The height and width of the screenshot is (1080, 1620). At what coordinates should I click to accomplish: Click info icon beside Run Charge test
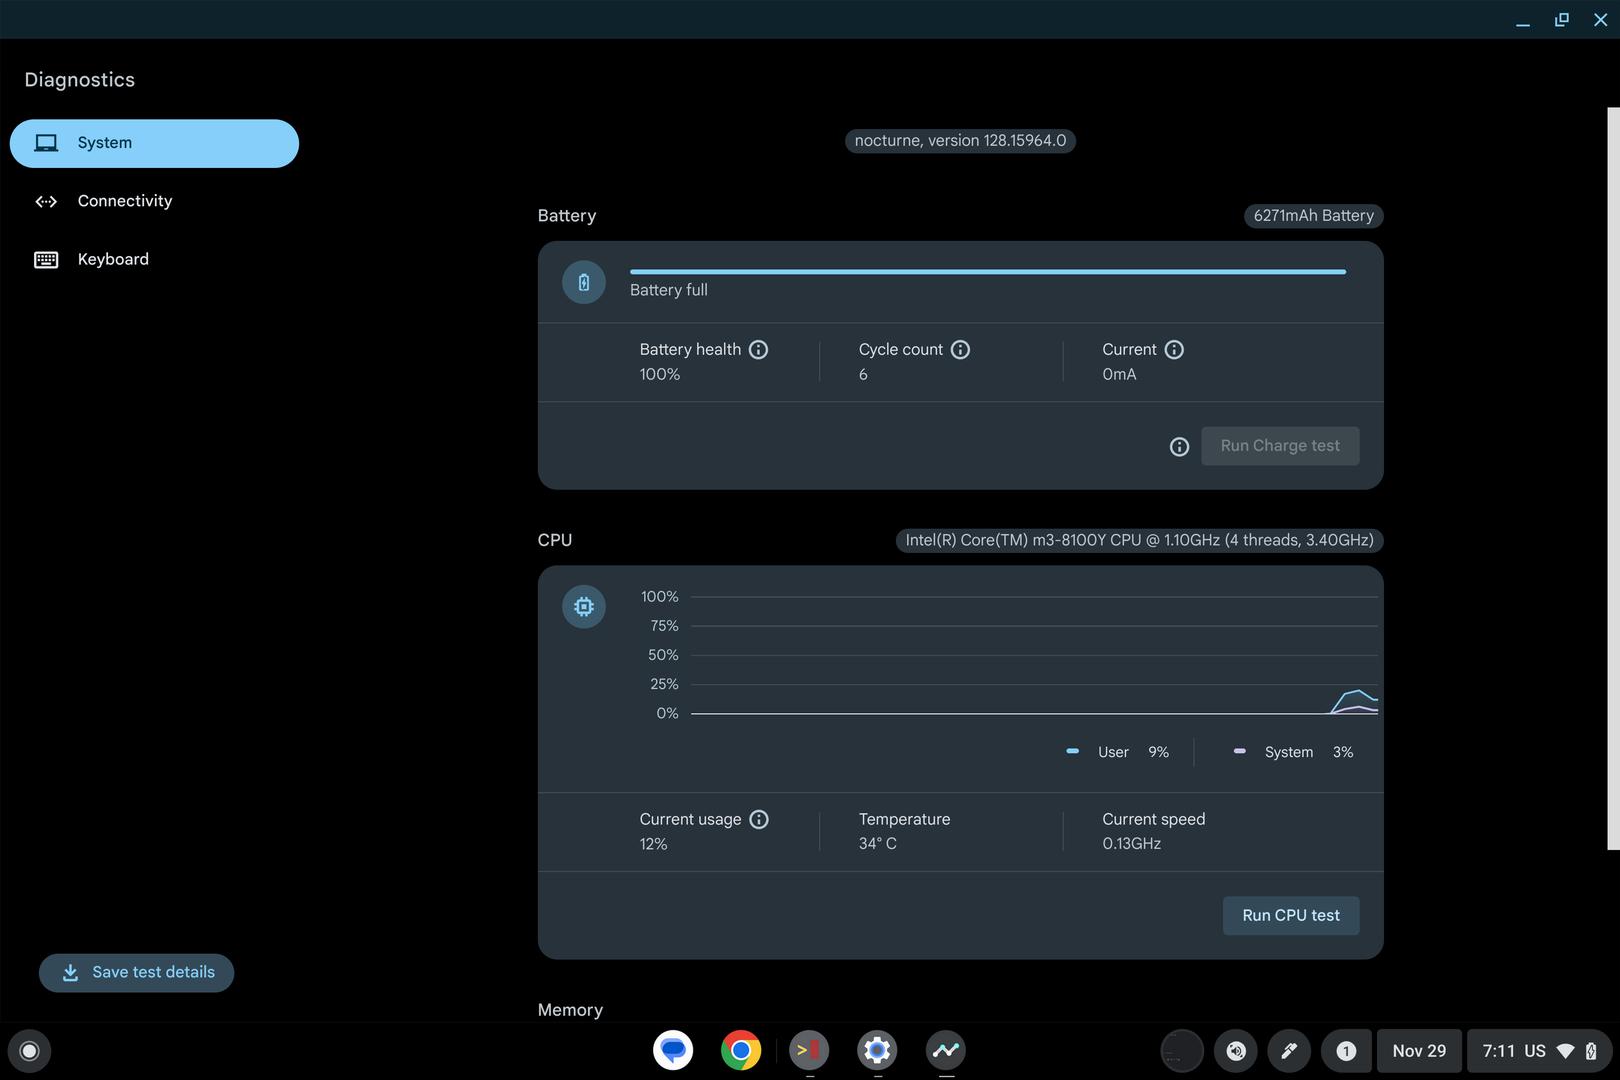1179,447
